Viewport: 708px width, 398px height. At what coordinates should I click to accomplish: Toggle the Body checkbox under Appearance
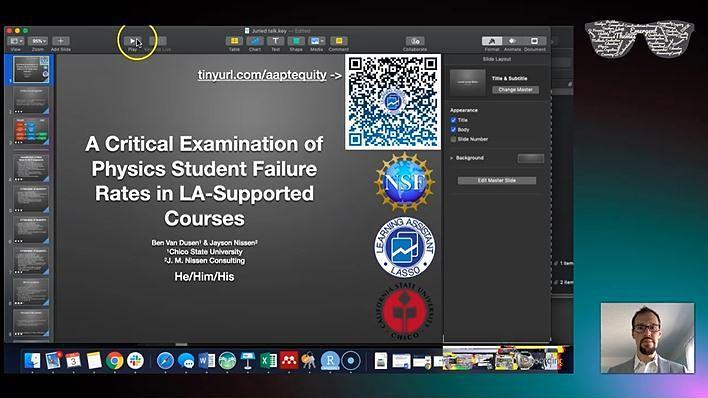pos(453,130)
